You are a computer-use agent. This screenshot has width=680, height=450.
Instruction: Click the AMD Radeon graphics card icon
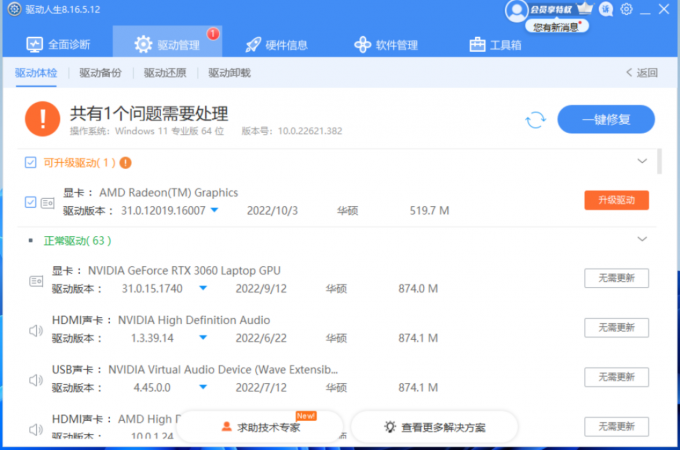click(47, 202)
